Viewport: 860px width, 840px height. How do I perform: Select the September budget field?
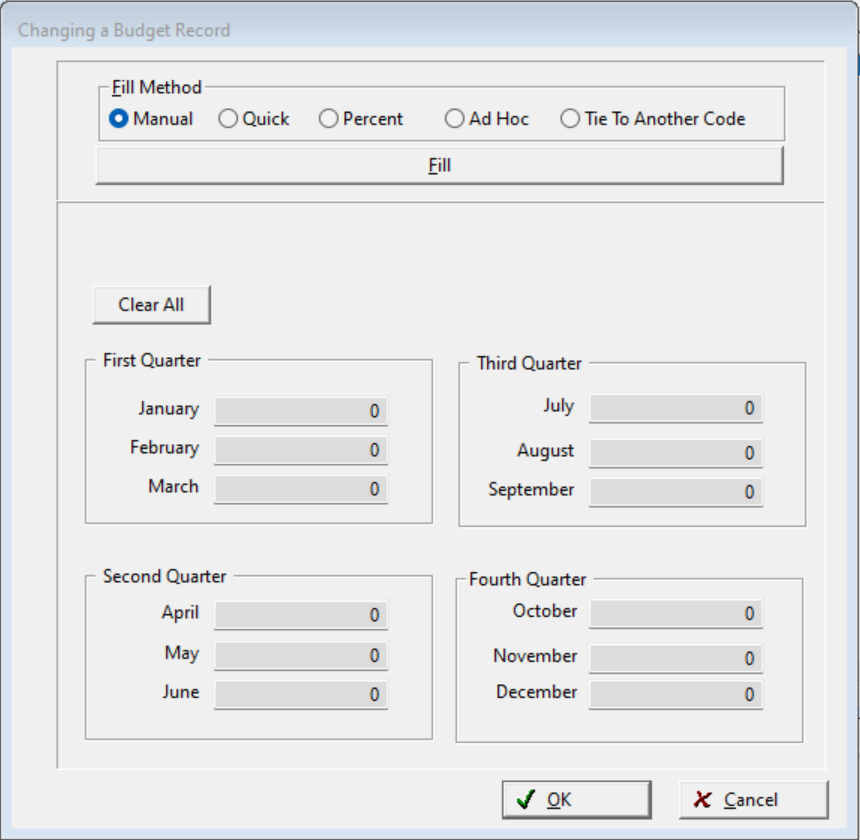pyautogui.click(x=675, y=491)
